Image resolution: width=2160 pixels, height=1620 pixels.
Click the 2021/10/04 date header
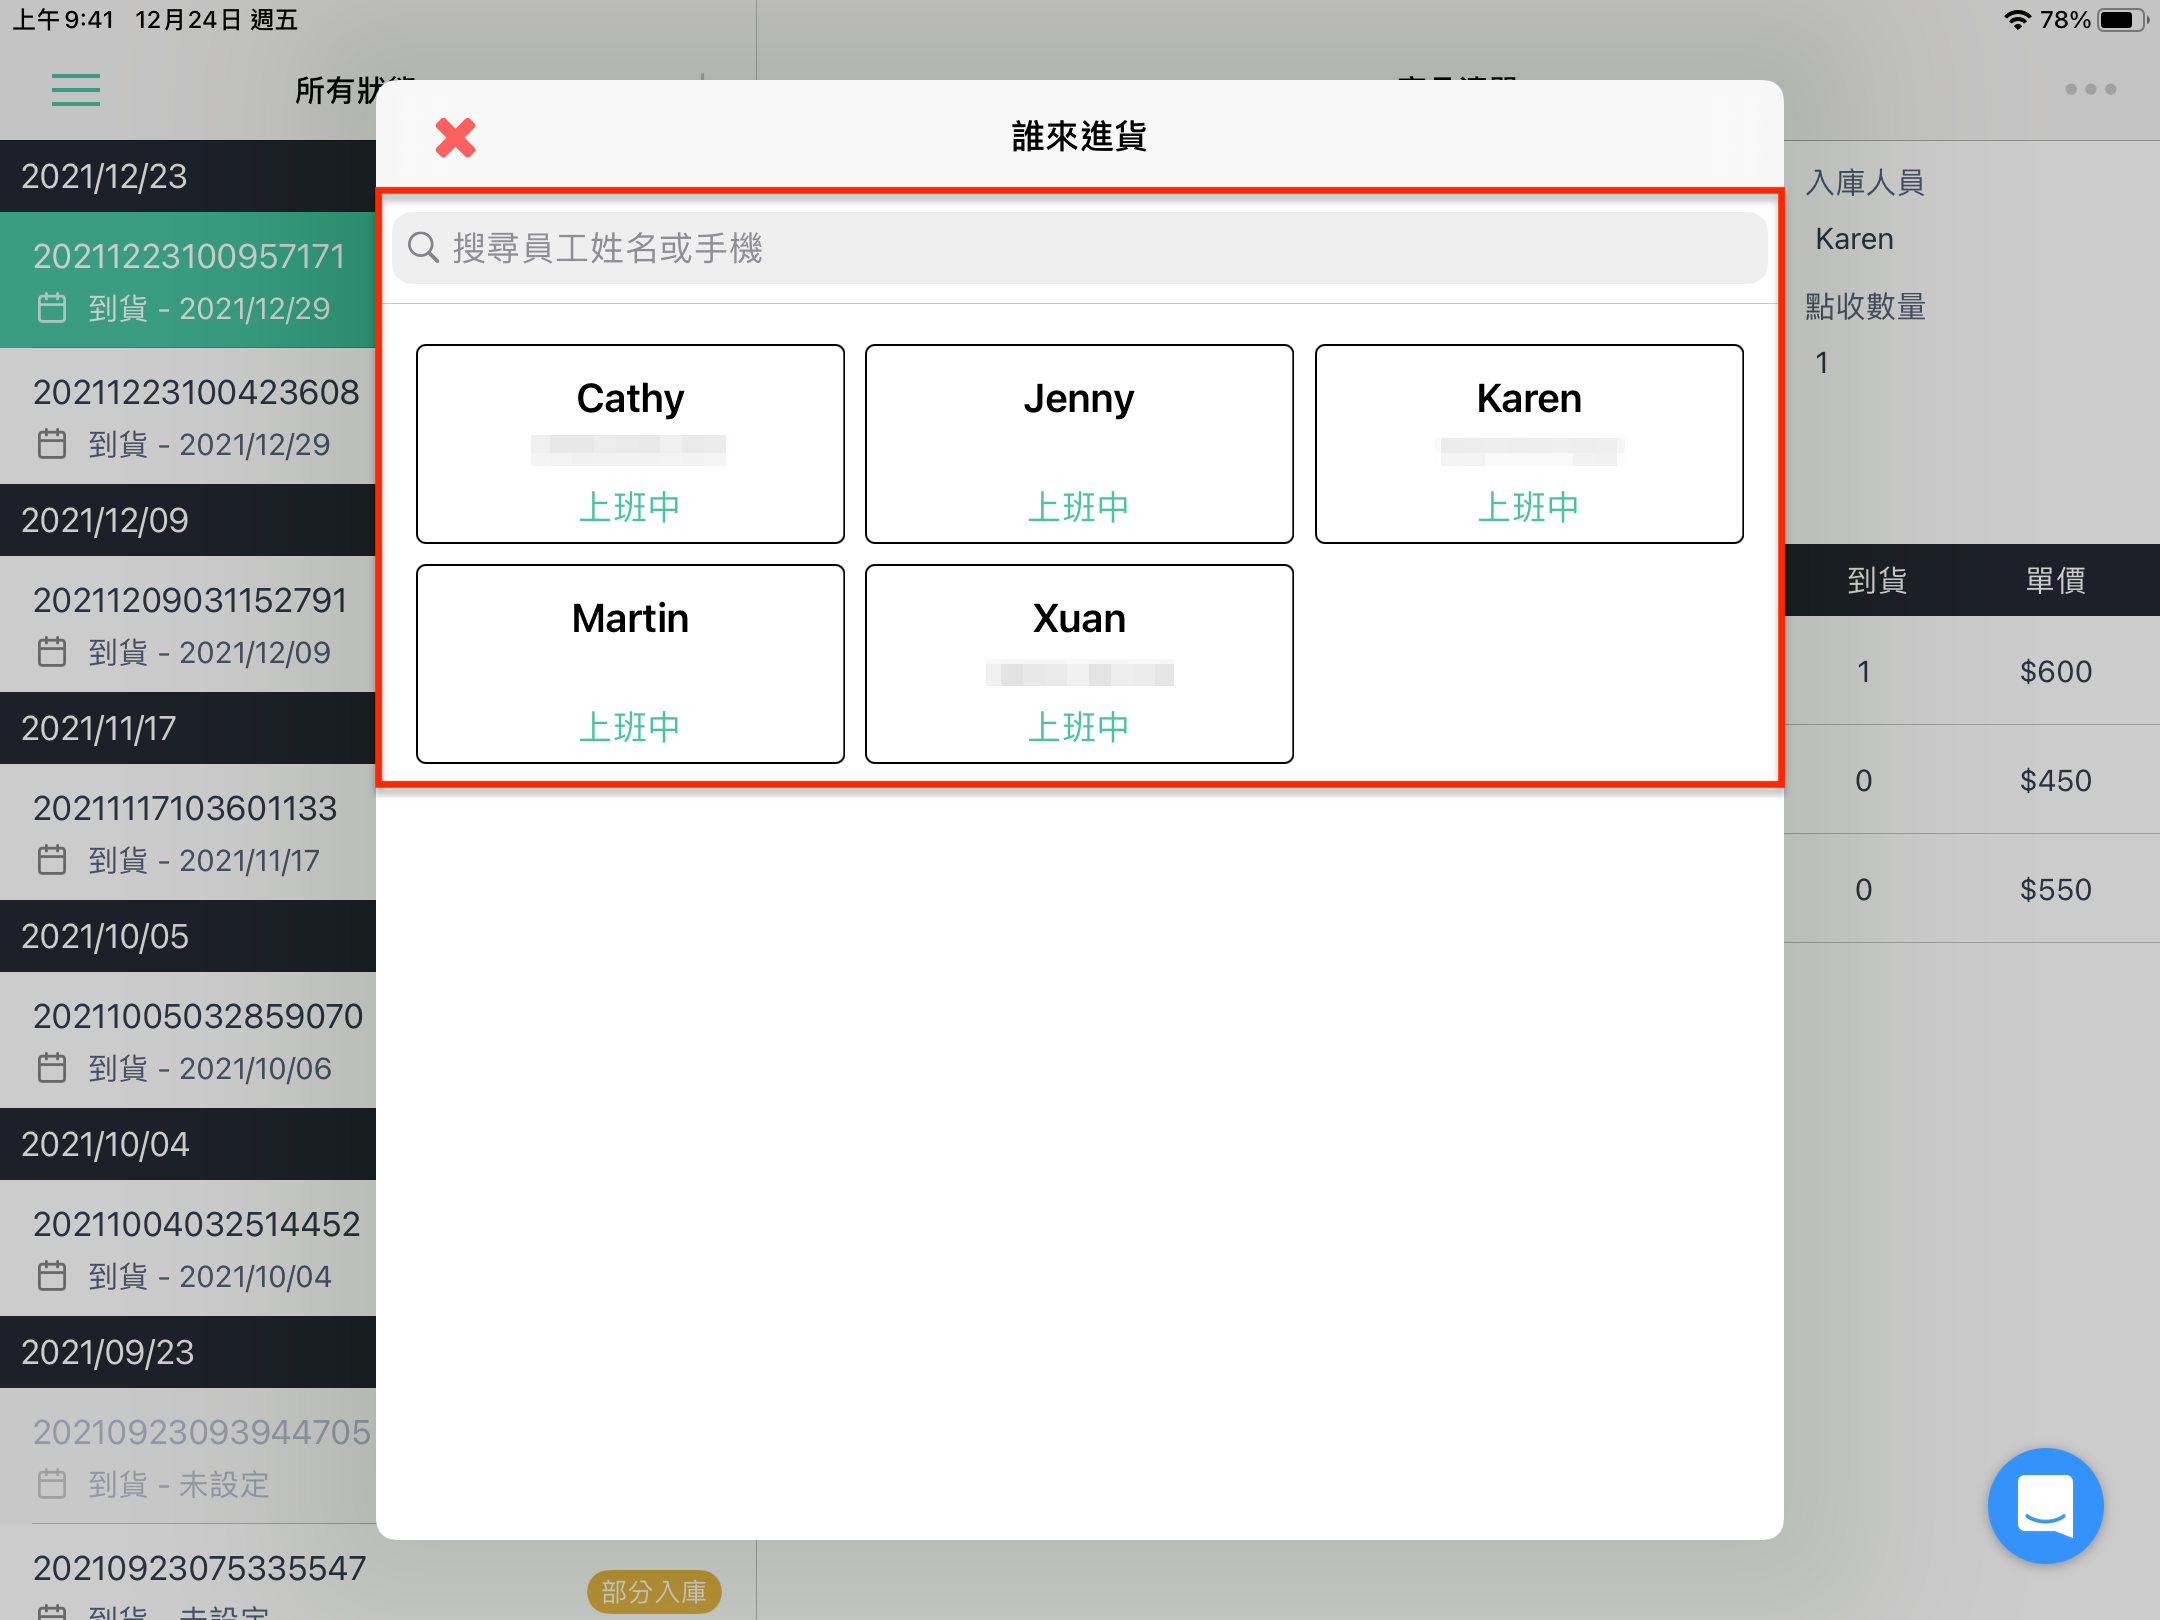[x=188, y=1144]
